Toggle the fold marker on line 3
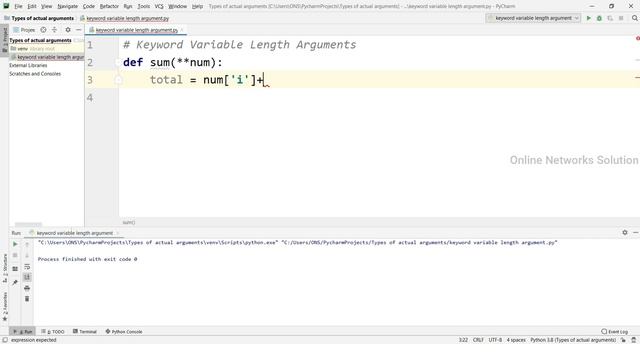This screenshot has height=360, width=640. (x=118, y=80)
